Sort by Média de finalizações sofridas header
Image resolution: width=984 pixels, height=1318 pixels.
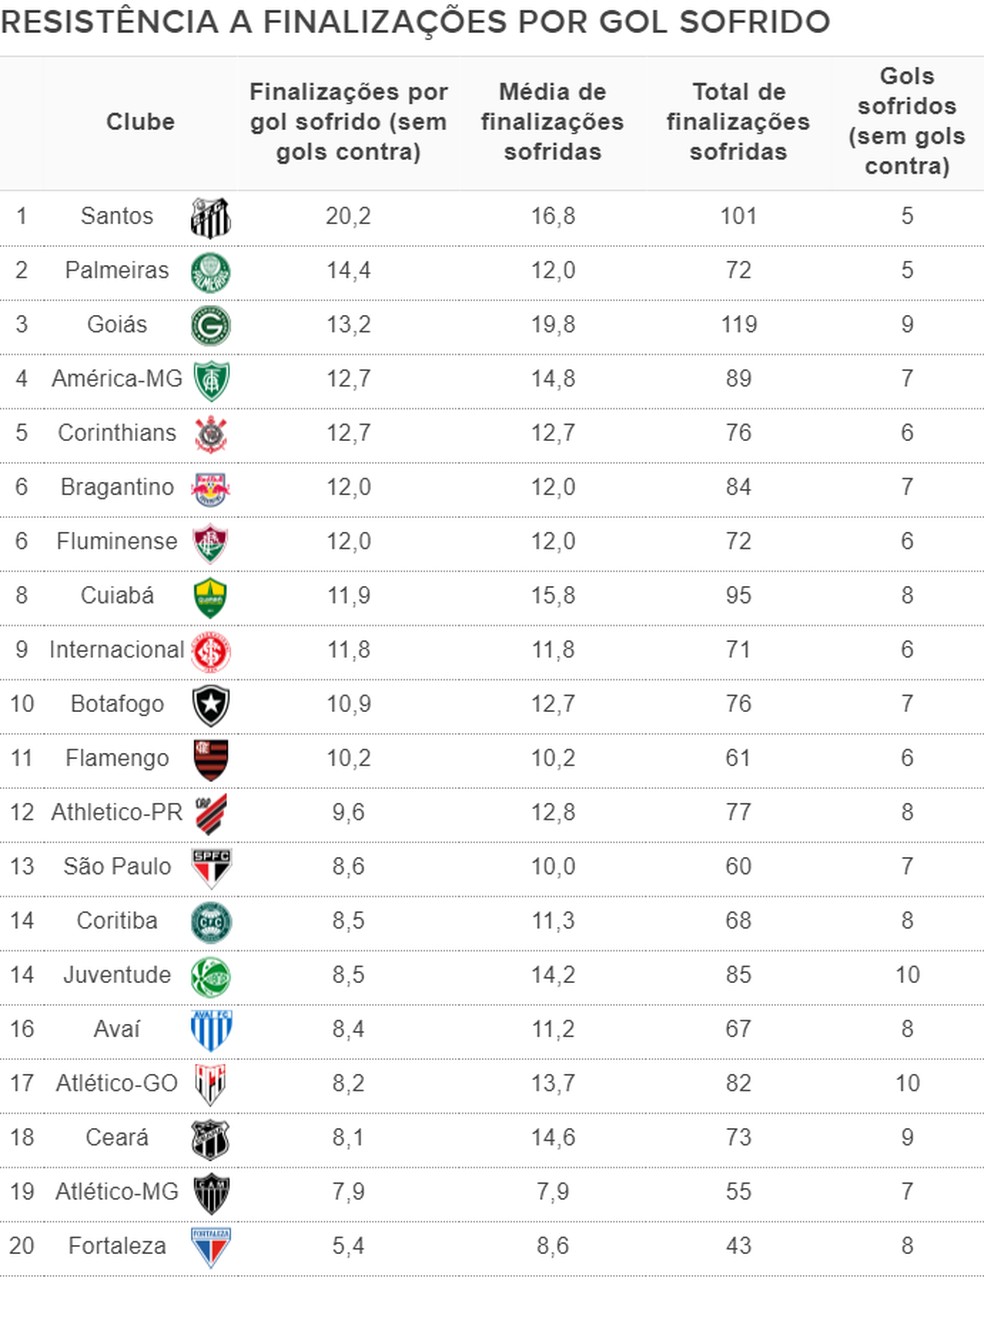point(552,121)
